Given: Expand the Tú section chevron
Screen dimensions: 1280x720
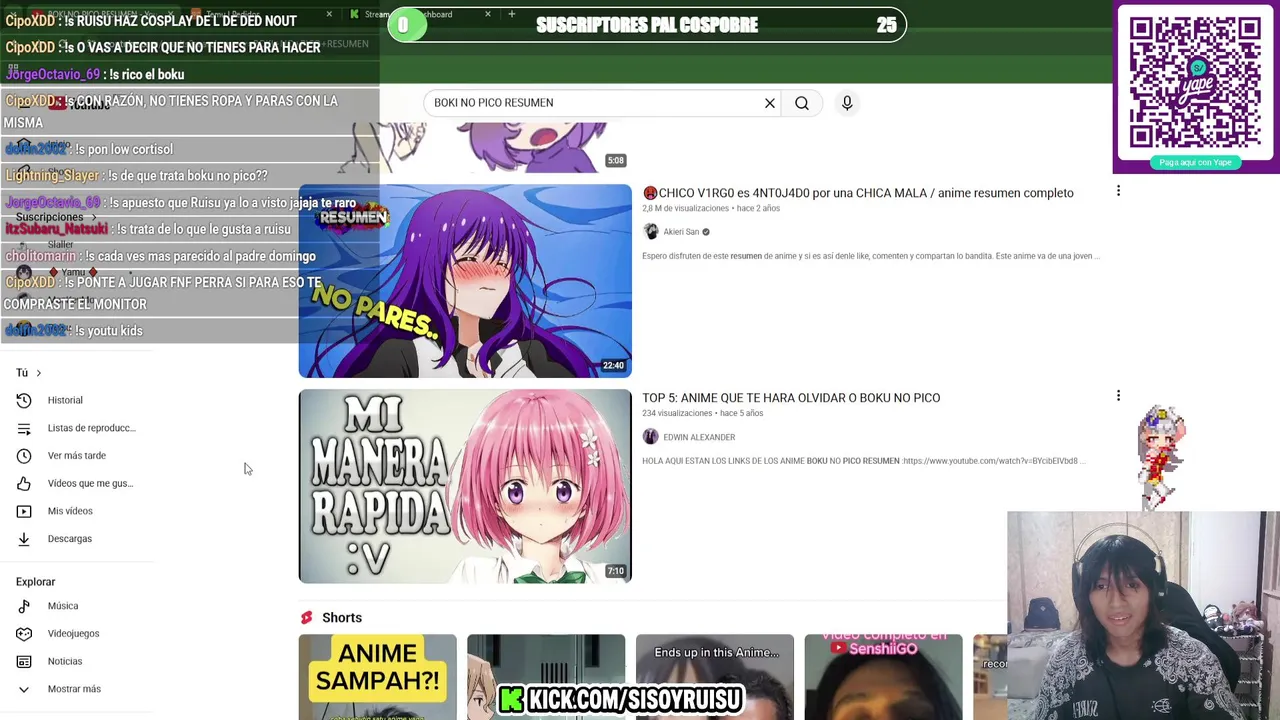Looking at the screenshot, I should tap(38, 373).
